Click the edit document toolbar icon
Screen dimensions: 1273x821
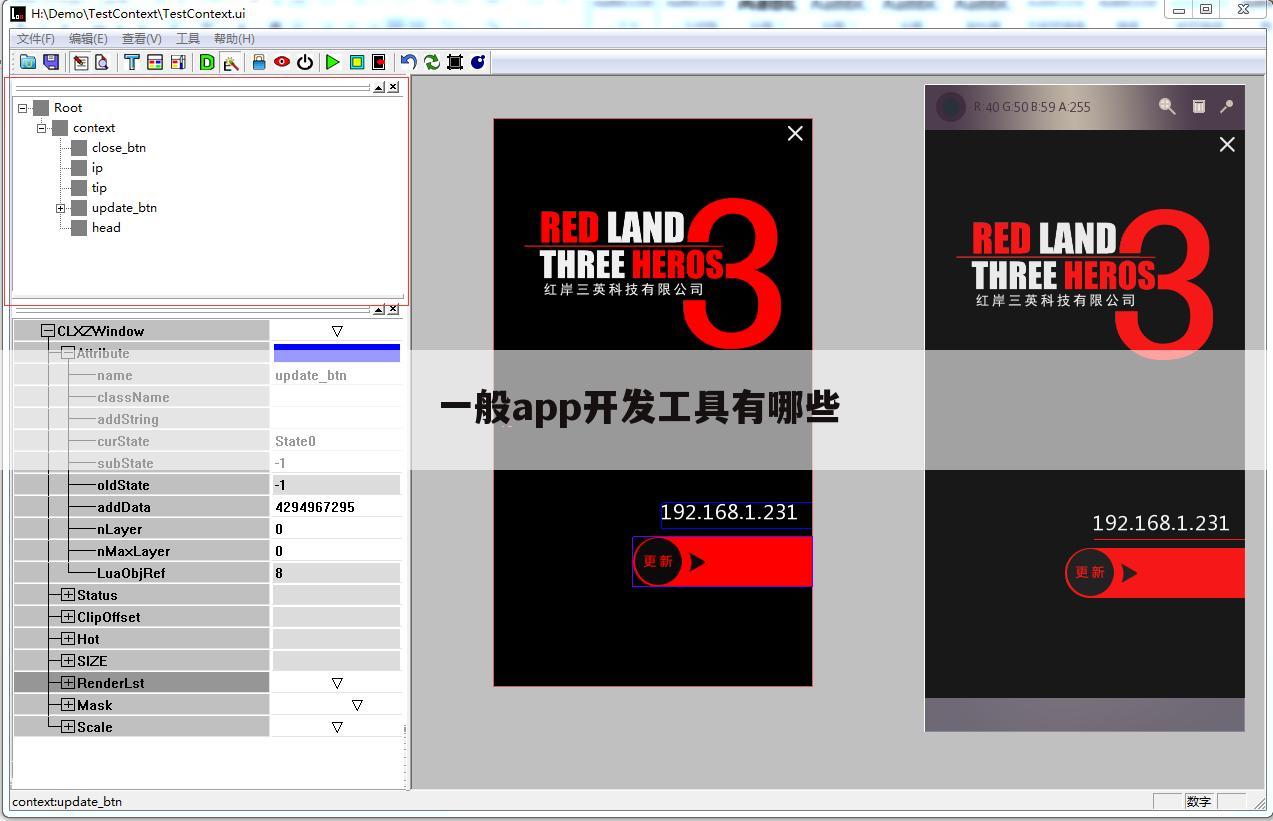click(80, 62)
